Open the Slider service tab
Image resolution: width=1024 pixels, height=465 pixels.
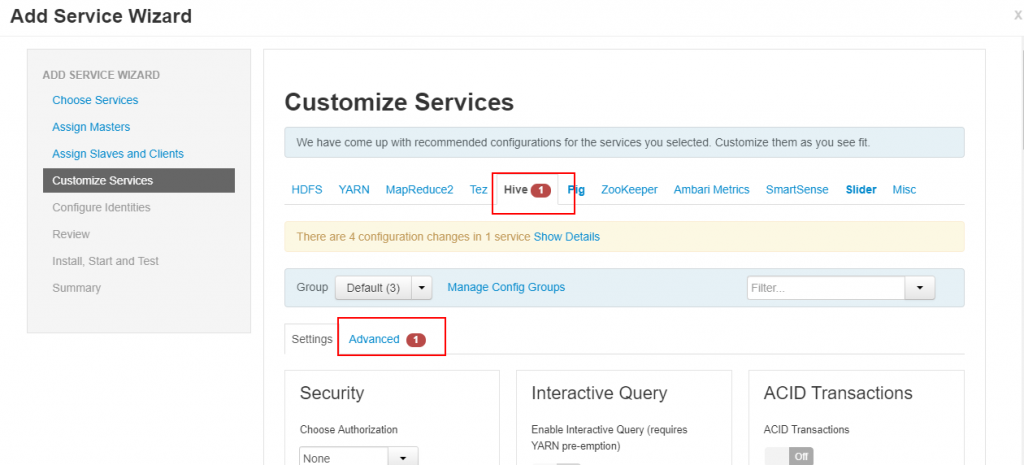pos(861,189)
